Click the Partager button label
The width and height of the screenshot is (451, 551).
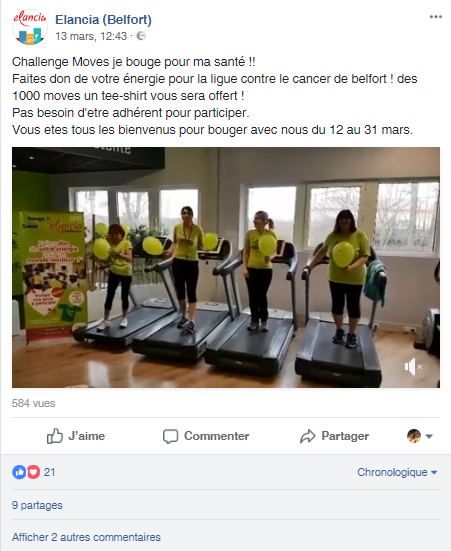(x=345, y=436)
